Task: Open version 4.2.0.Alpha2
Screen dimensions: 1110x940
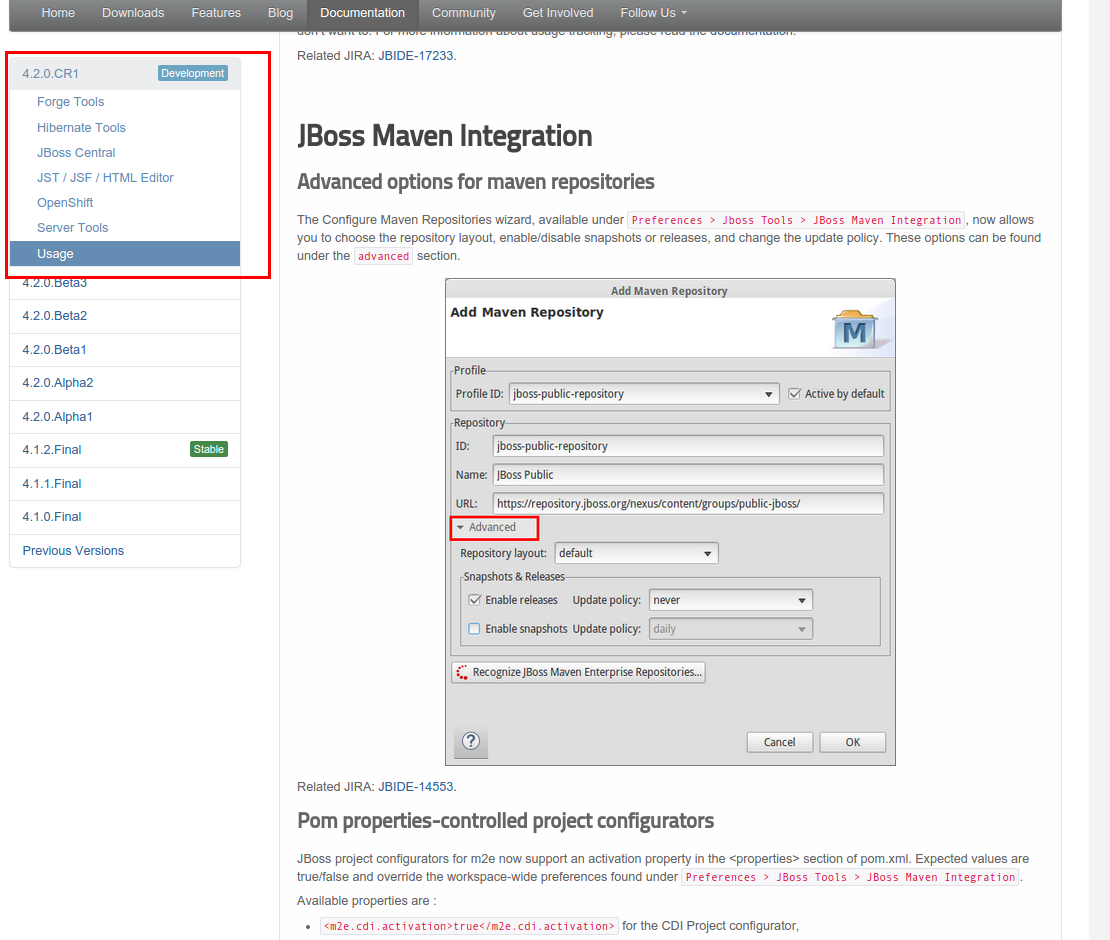Action: coord(57,383)
